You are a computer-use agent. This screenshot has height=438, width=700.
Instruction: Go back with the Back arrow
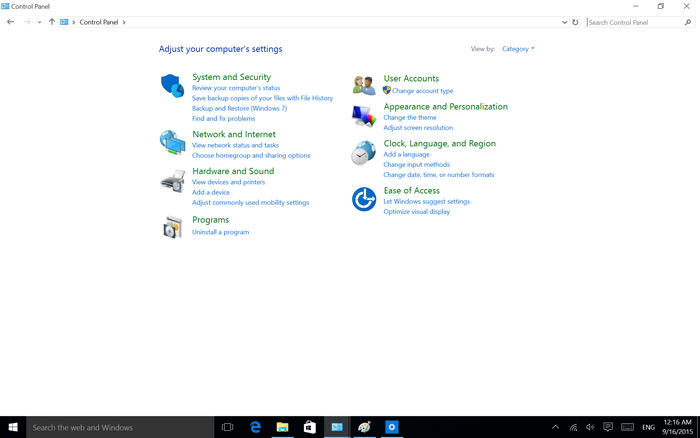click(x=10, y=22)
